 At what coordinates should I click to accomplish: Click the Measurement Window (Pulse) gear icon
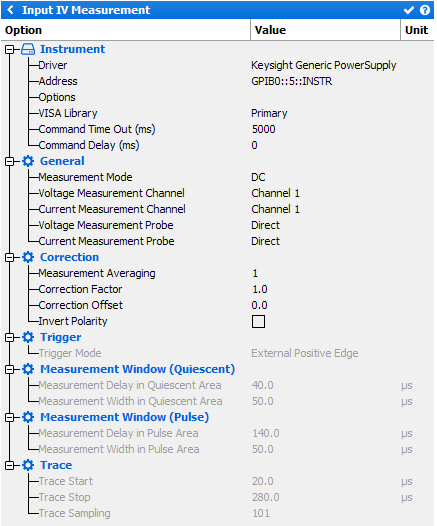click(28, 417)
